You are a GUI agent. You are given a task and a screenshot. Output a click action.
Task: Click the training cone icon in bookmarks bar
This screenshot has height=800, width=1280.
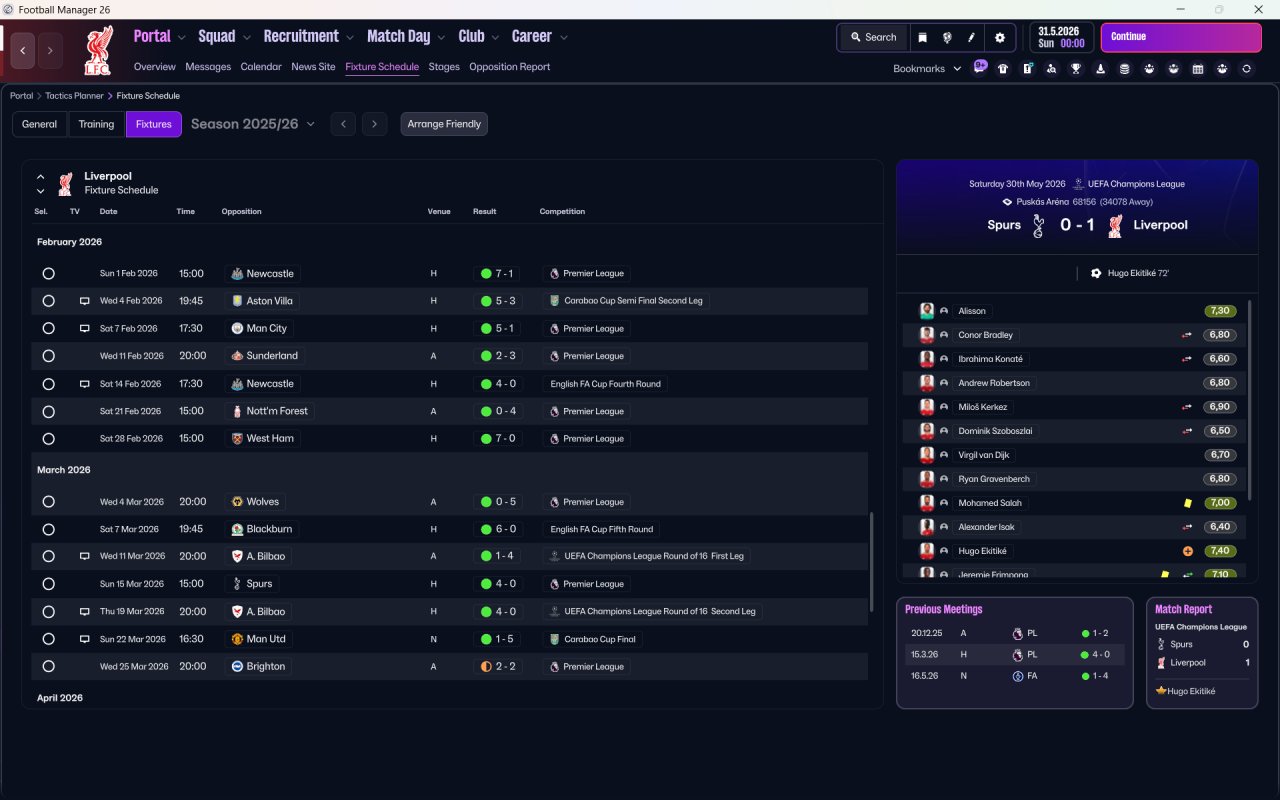coord(1101,69)
